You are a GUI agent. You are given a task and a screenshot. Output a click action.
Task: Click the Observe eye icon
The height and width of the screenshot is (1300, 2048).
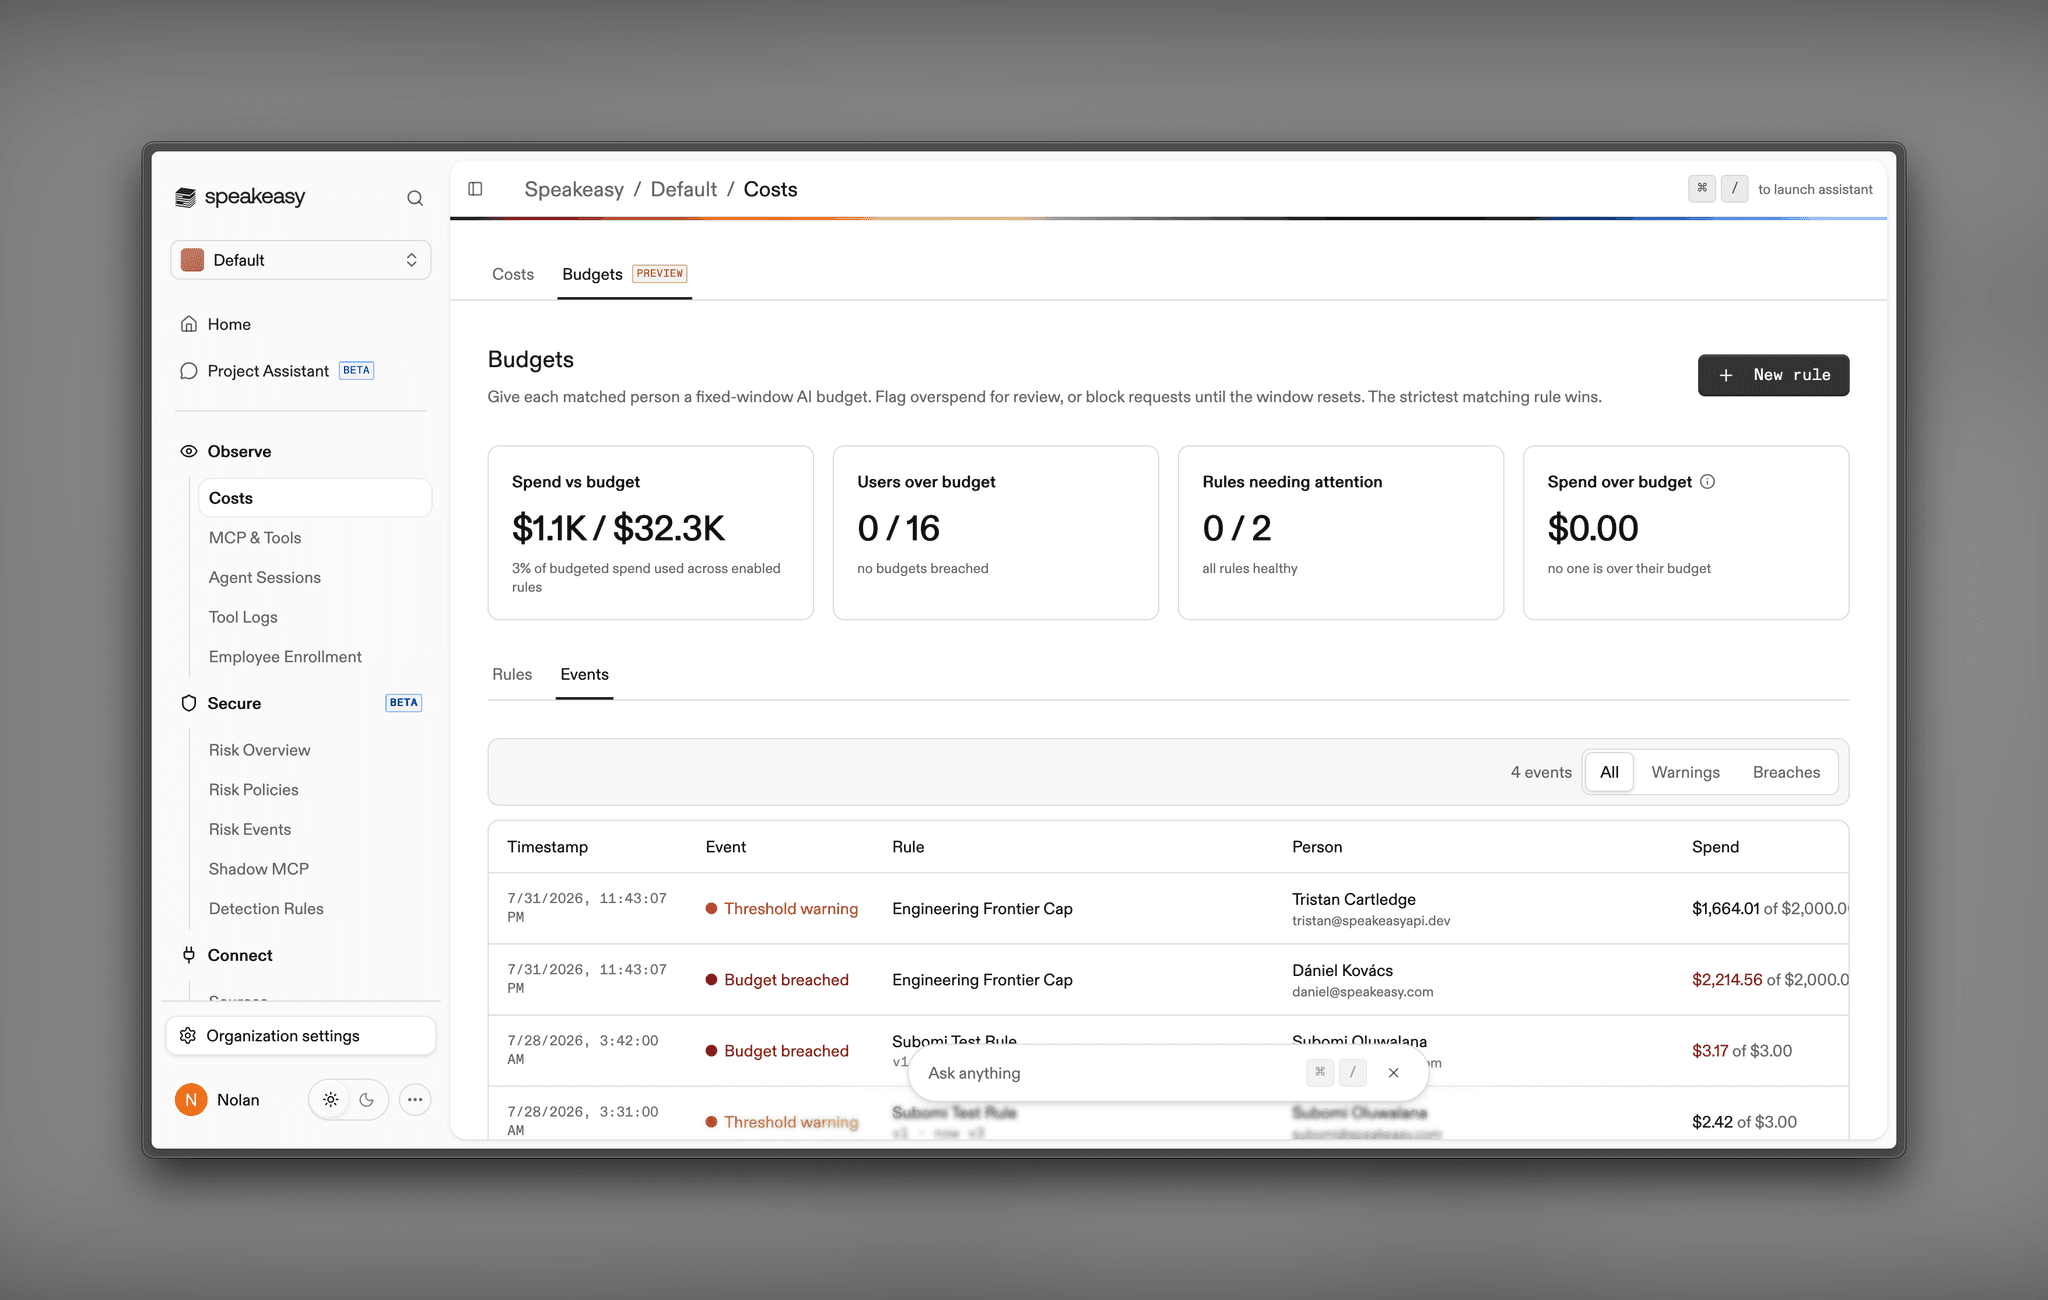[x=189, y=451]
